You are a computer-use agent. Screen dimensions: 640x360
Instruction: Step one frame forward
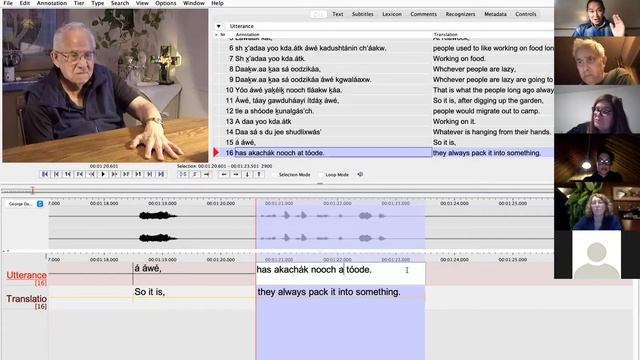(126, 174)
